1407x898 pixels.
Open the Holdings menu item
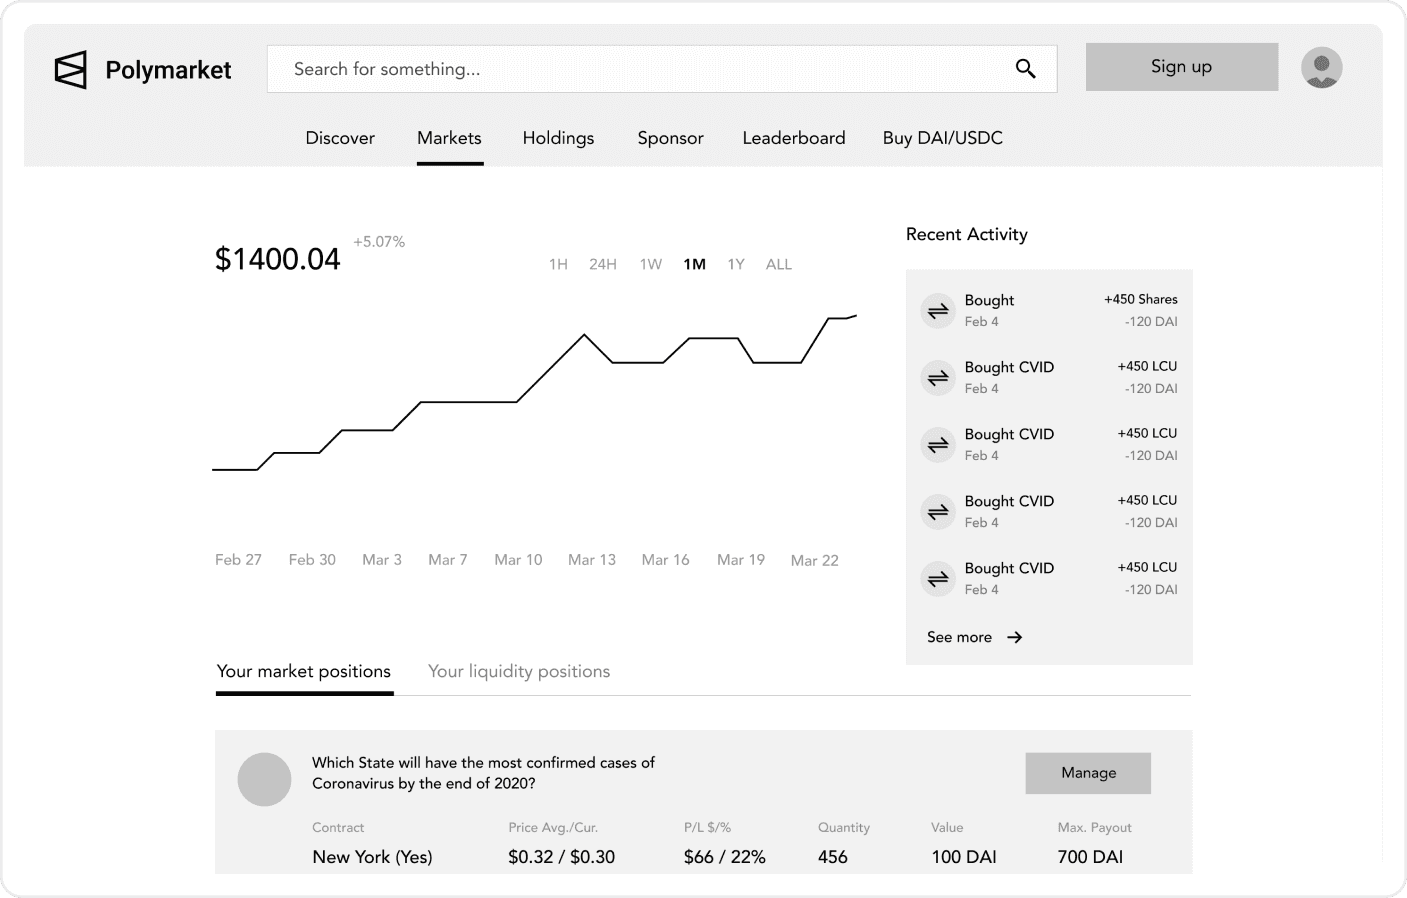pyautogui.click(x=558, y=138)
